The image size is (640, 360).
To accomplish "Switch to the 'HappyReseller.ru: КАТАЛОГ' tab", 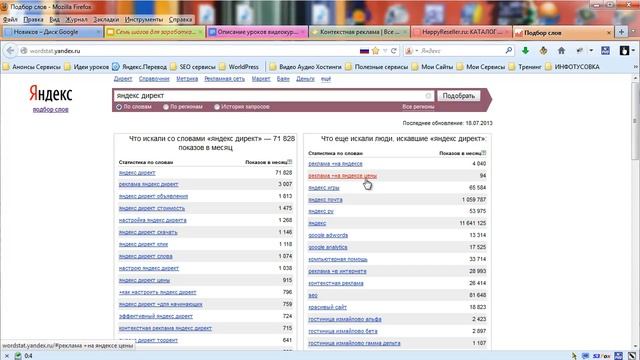I will (461, 32).
